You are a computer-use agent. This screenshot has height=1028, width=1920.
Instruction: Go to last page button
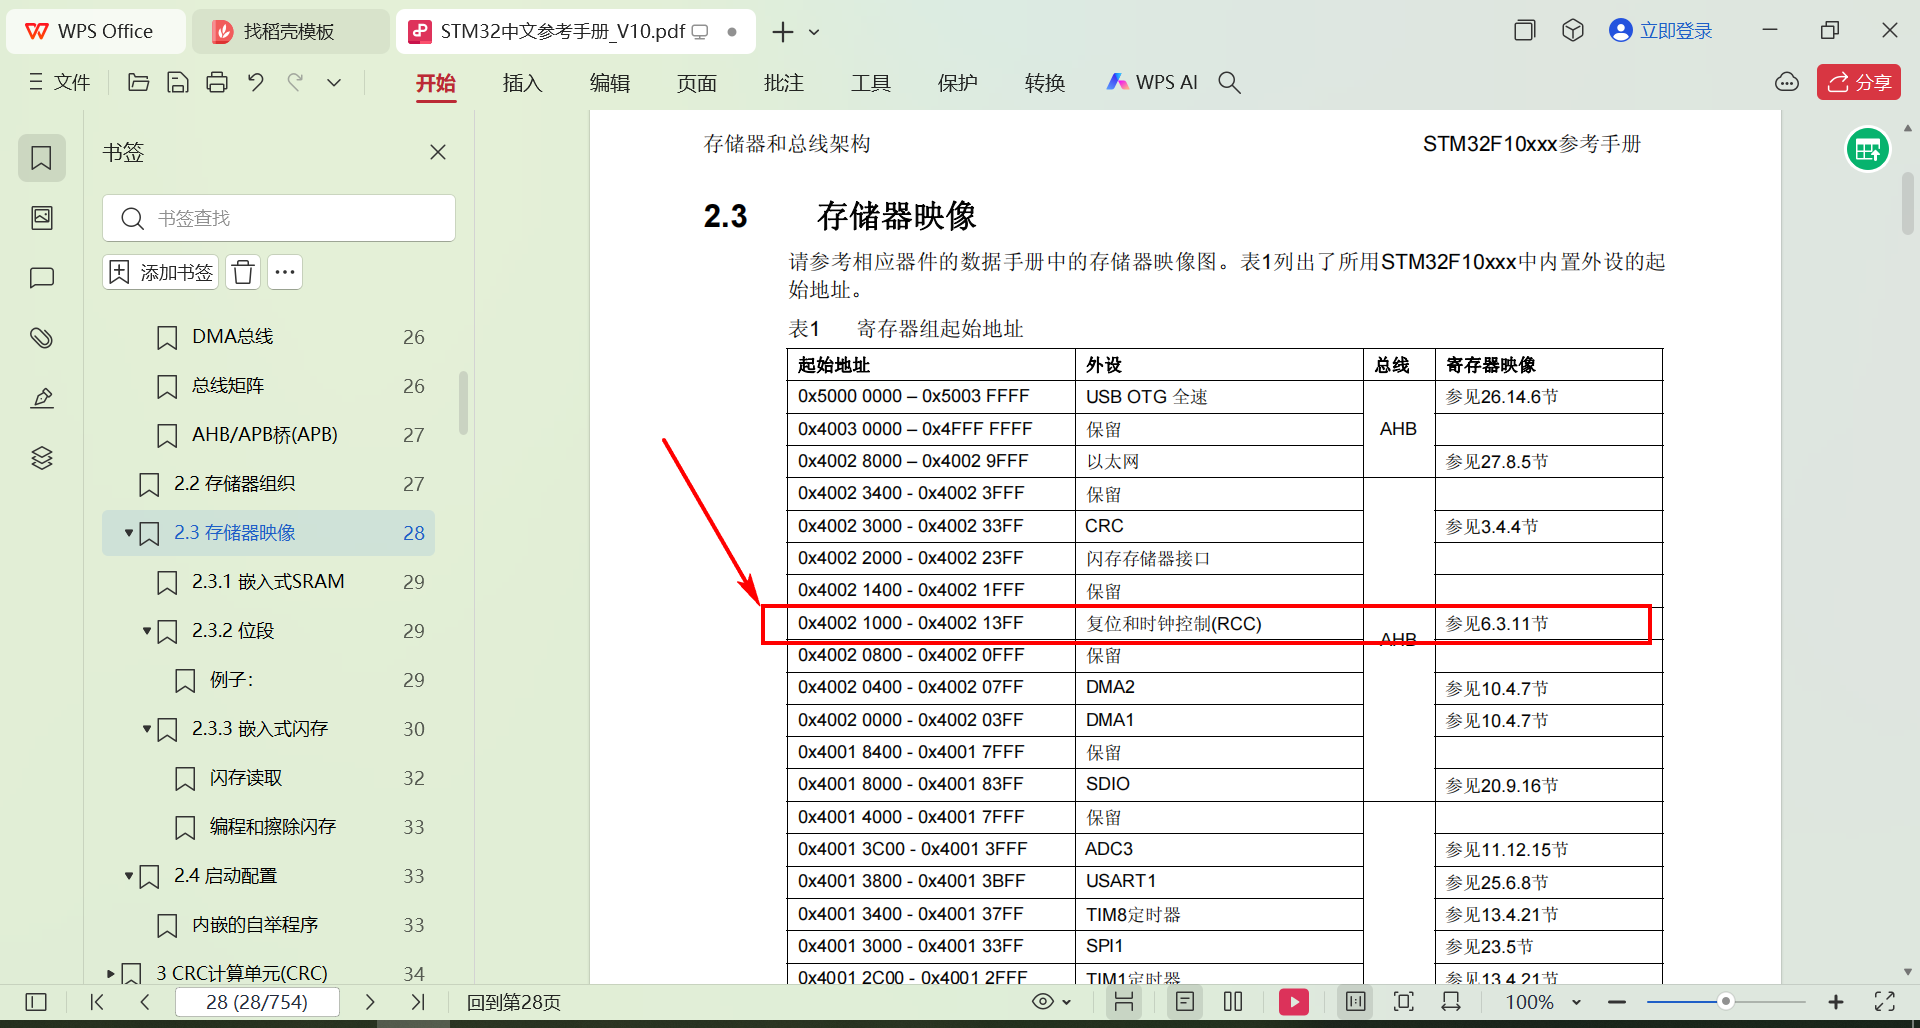click(418, 1001)
